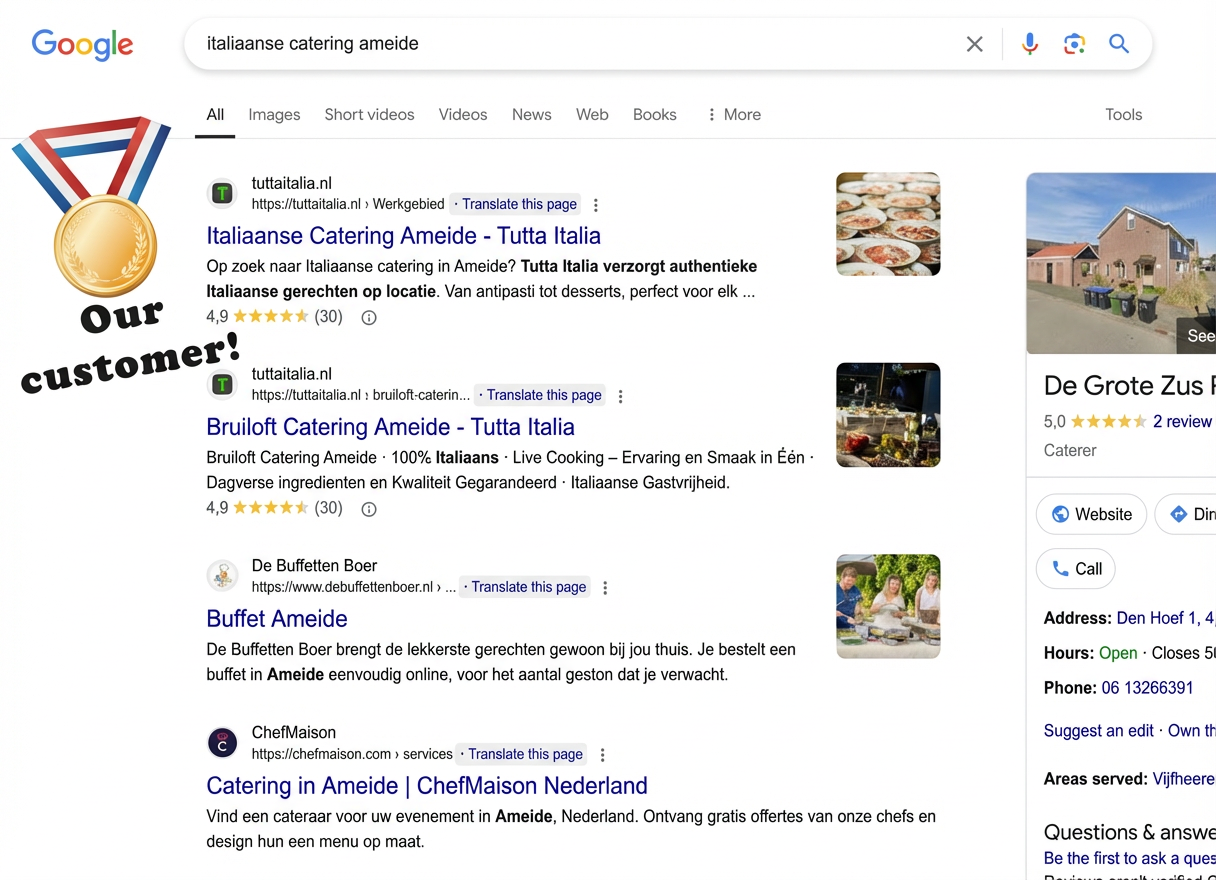Start voice search with microphone icon
This screenshot has height=880, width=1216.
[x=1029, y=44]
